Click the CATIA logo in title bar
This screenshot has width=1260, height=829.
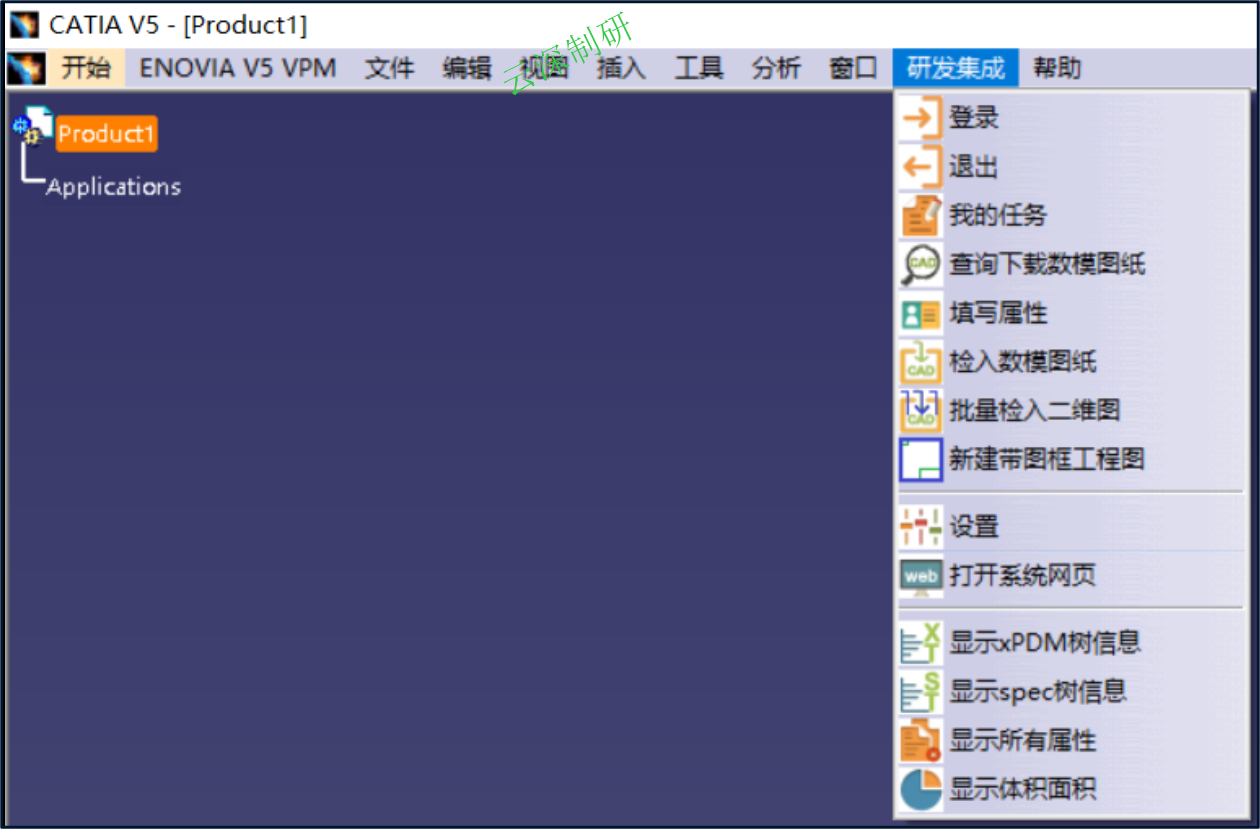tap(24, 24)
